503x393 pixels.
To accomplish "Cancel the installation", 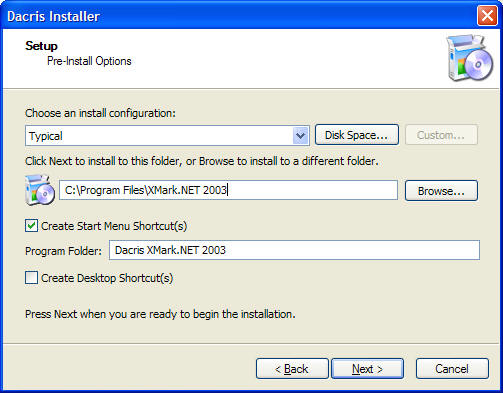I will [452, 369].
